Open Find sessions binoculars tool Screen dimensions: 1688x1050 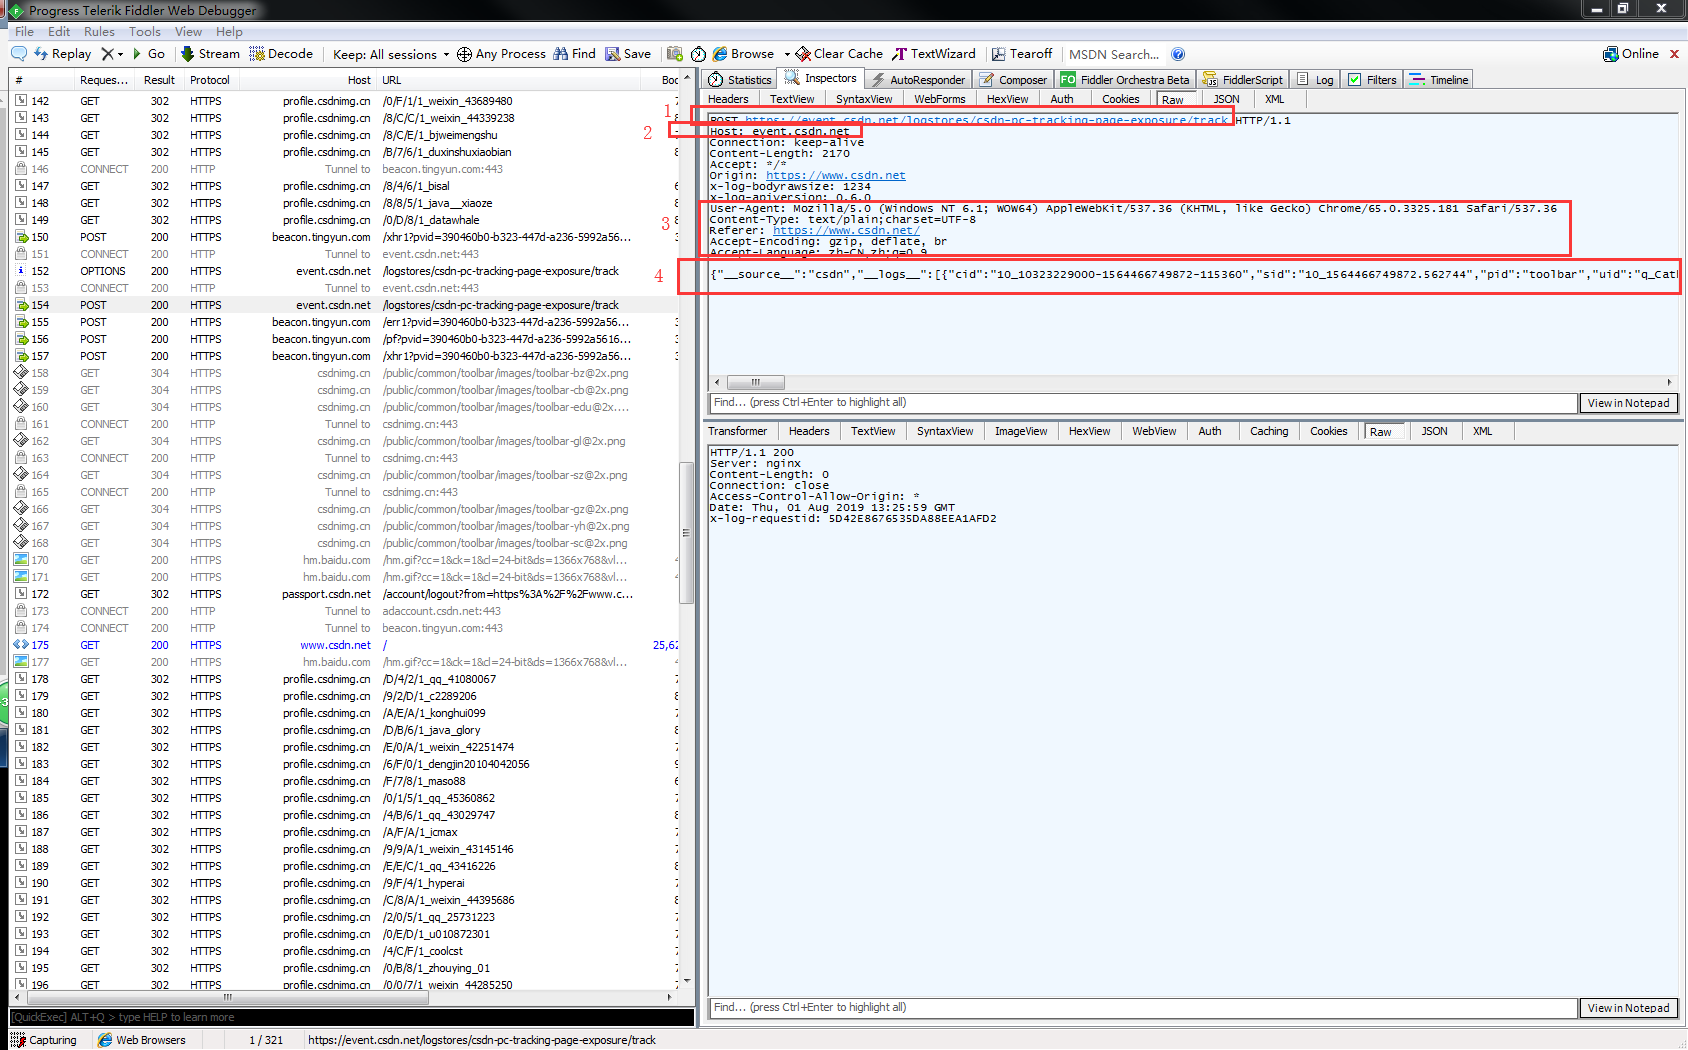[574, 54]
